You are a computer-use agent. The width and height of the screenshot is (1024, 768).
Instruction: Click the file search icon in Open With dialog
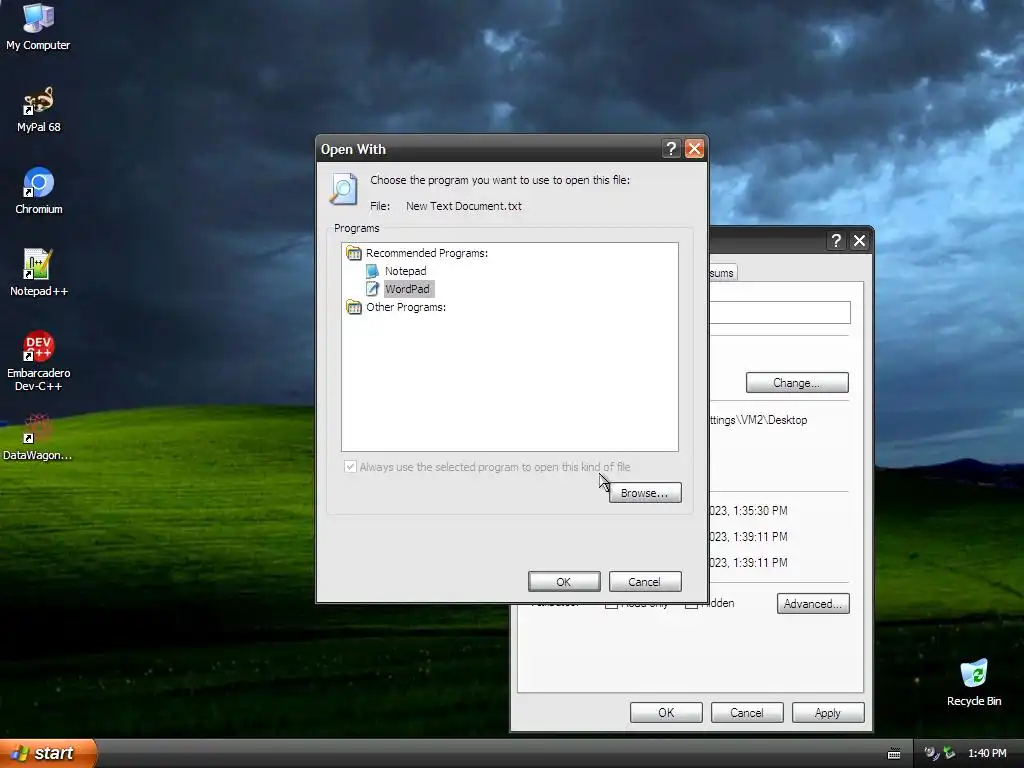[344, 189]
